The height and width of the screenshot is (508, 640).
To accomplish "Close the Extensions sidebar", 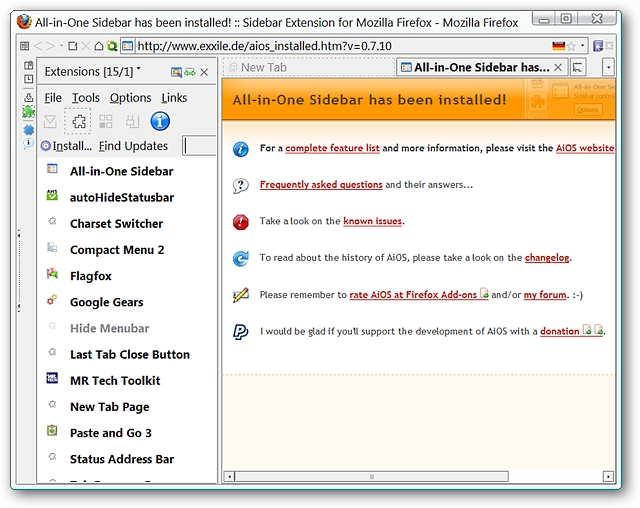I will click(204, 72).
